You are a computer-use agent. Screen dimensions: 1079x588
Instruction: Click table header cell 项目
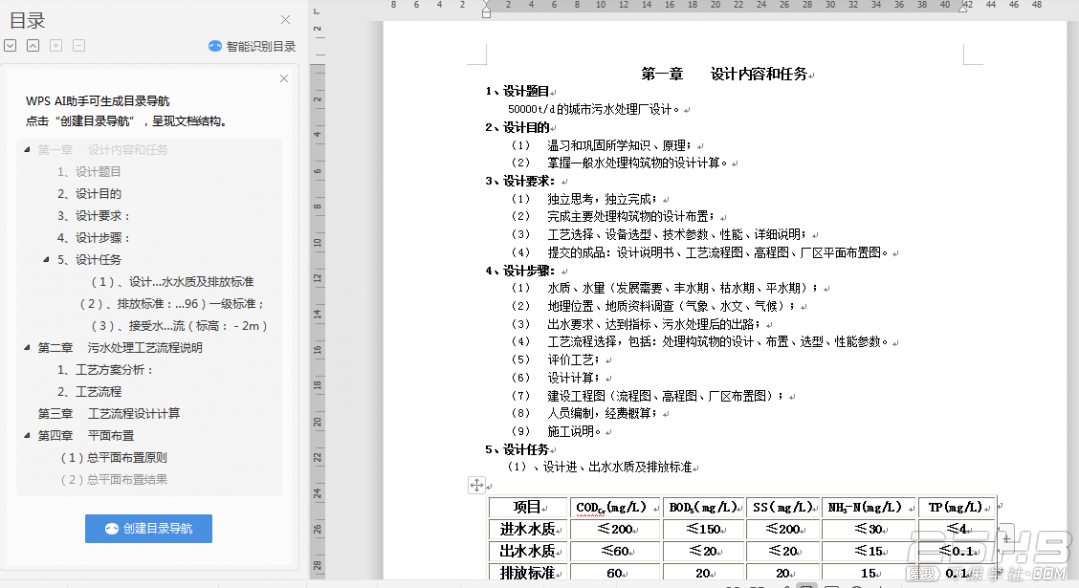[528, 507]
